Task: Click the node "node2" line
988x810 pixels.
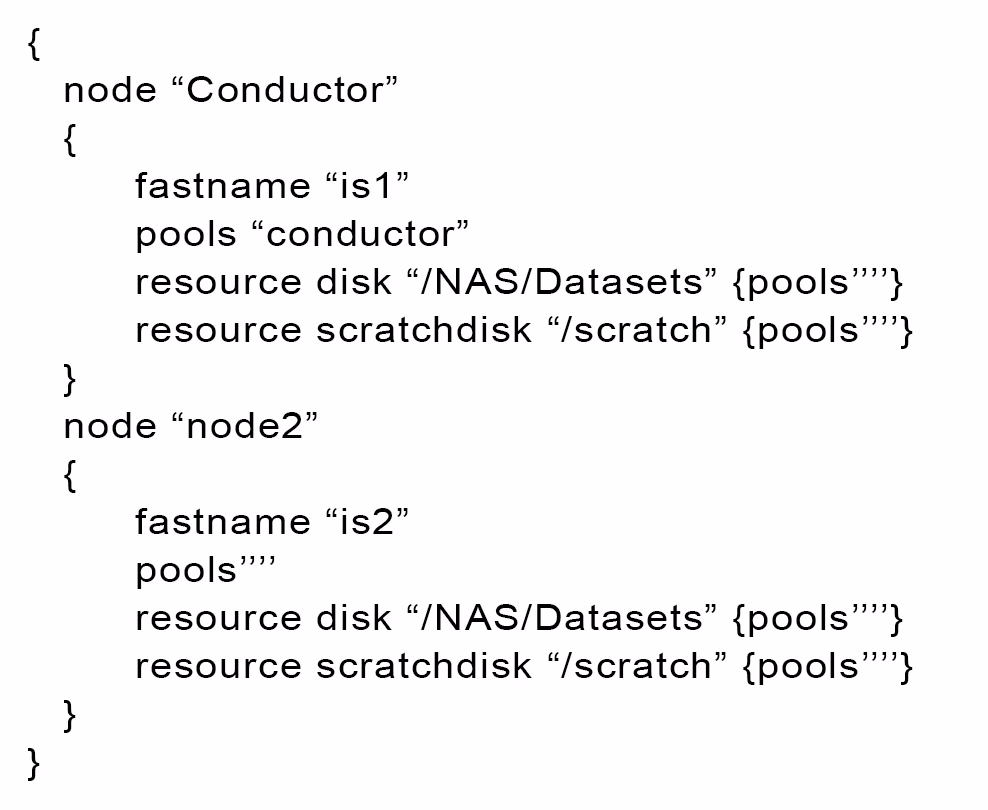Action: [x=191, y=426]
